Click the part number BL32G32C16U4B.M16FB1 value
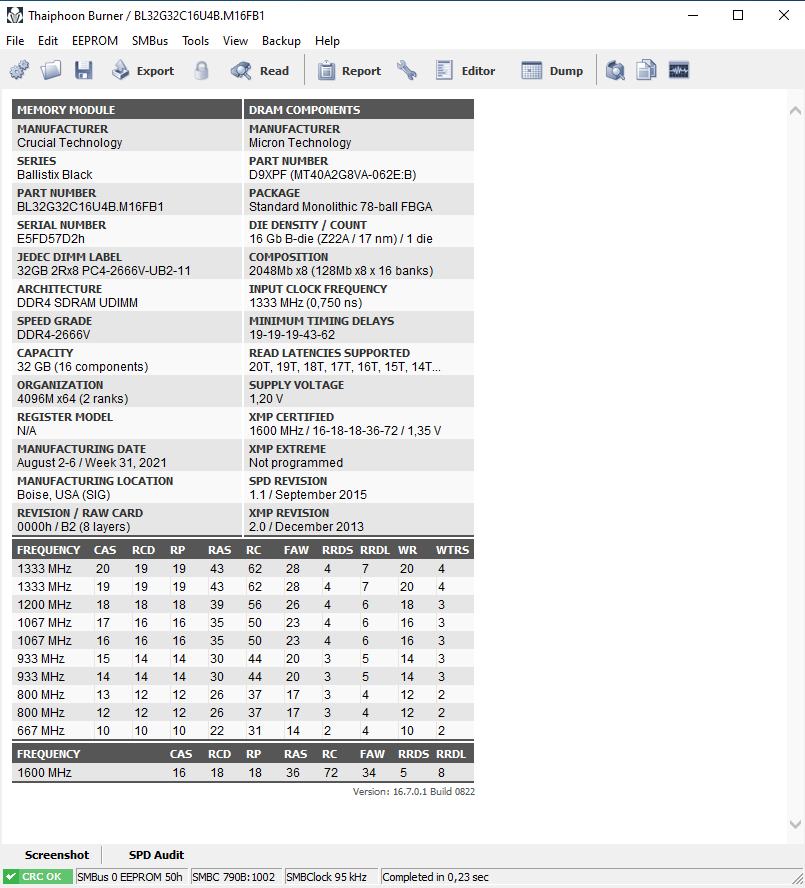This screenshot has height=888, width=805. [x=90, y=207]
